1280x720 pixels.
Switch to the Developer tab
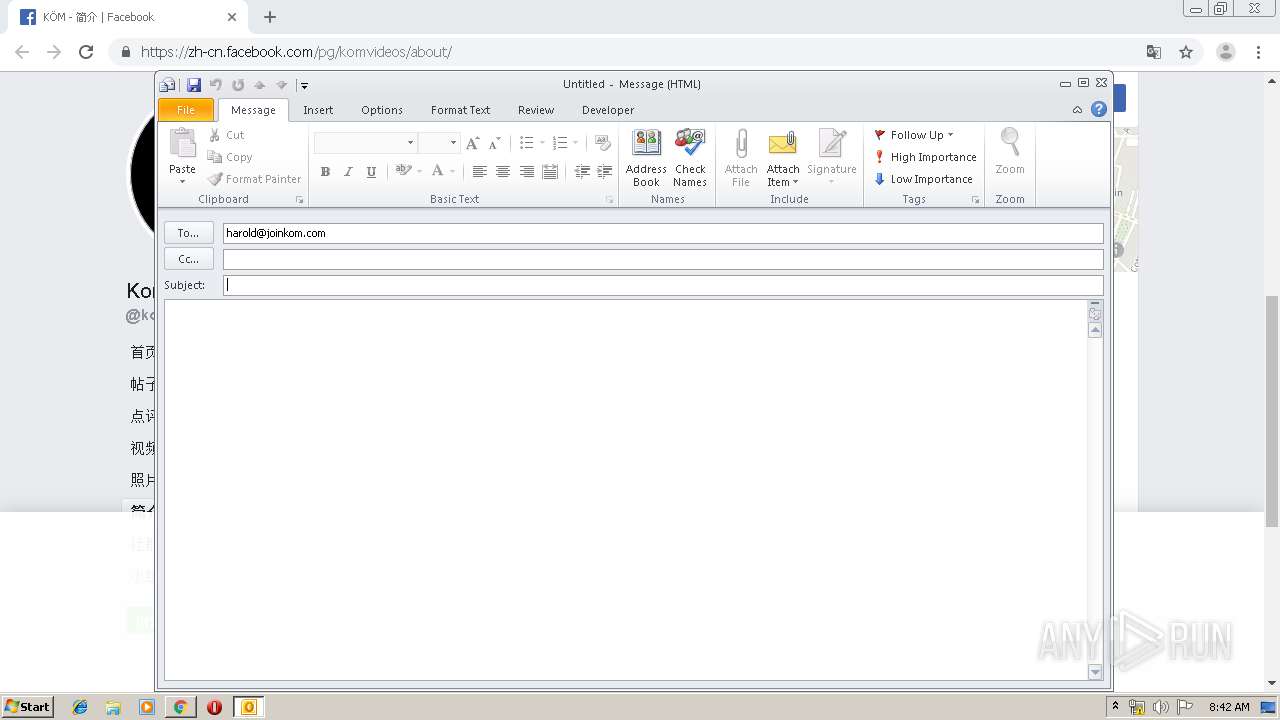click(x=608, y=110)
